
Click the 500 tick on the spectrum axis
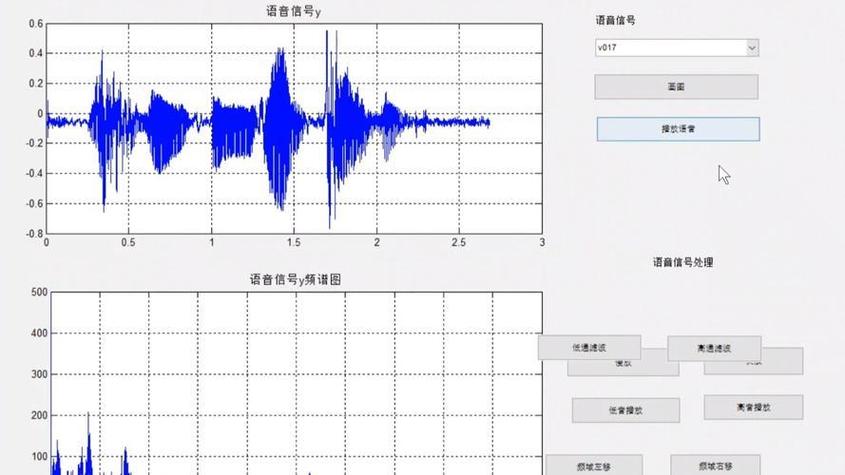click(x=39, y=292)
